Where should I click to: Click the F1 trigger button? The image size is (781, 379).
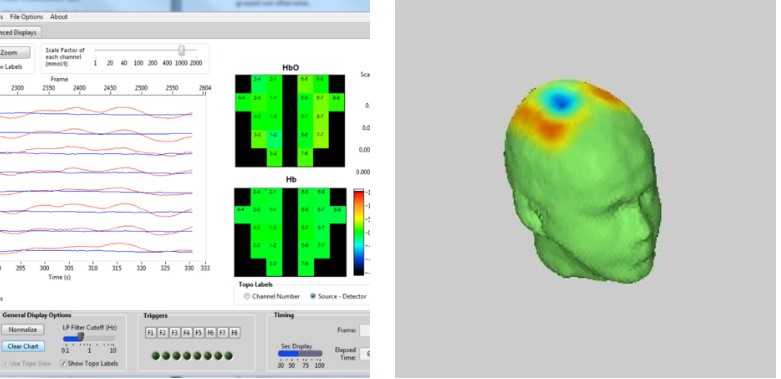pos(151,333)
